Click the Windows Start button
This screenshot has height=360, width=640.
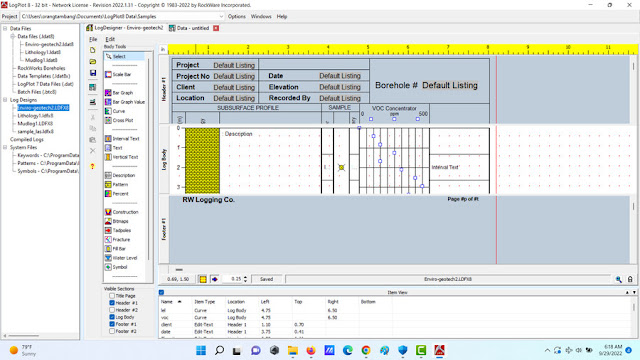201,350
